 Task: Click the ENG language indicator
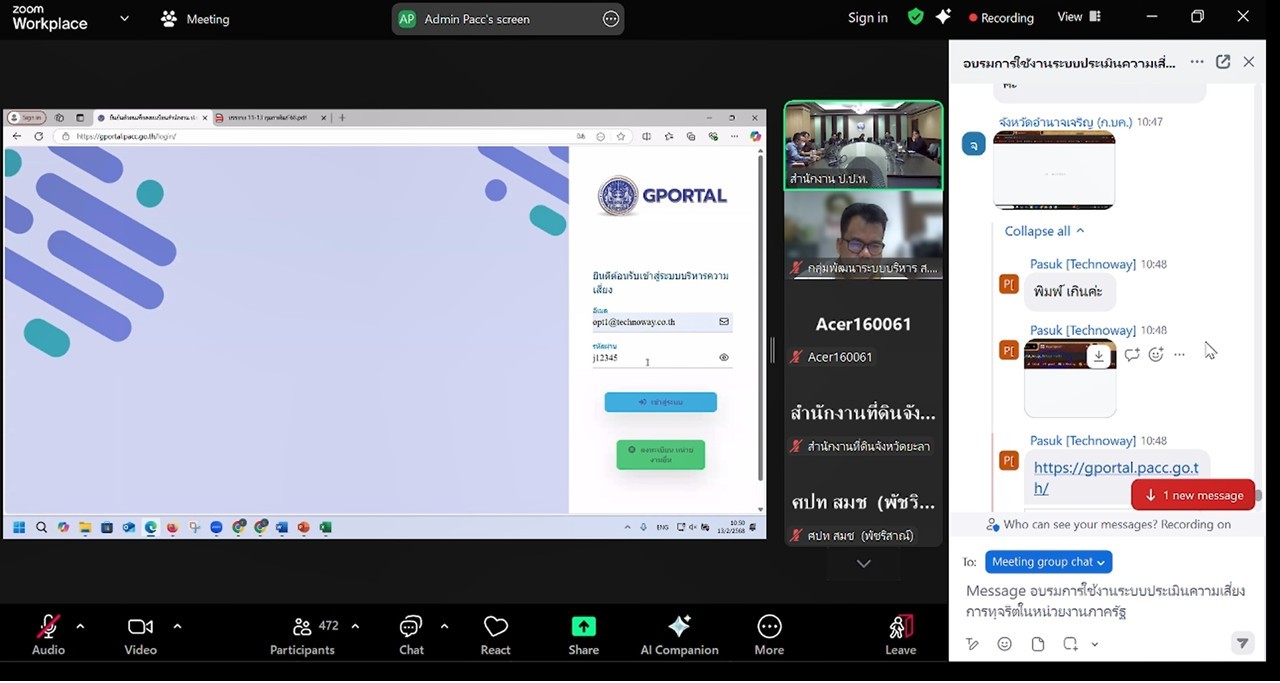pyautogui.click(x=662, y=527)
